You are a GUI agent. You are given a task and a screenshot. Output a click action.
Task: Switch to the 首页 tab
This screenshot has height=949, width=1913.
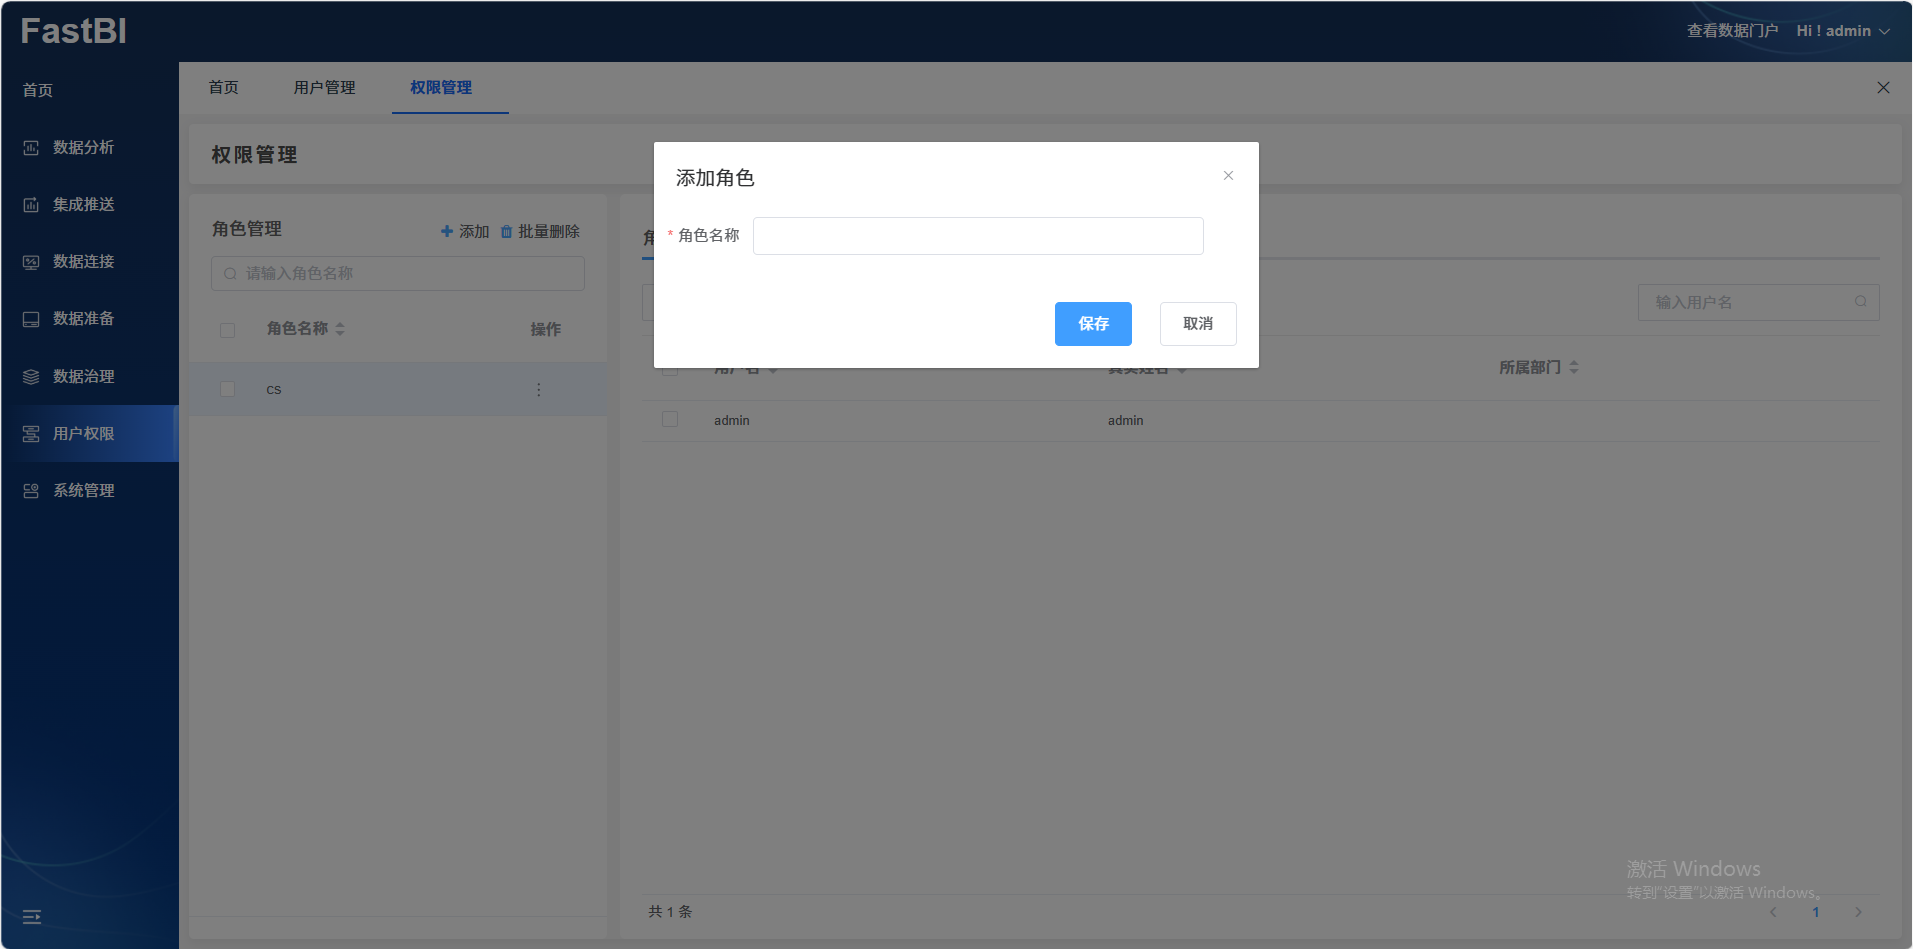(223, 88)
